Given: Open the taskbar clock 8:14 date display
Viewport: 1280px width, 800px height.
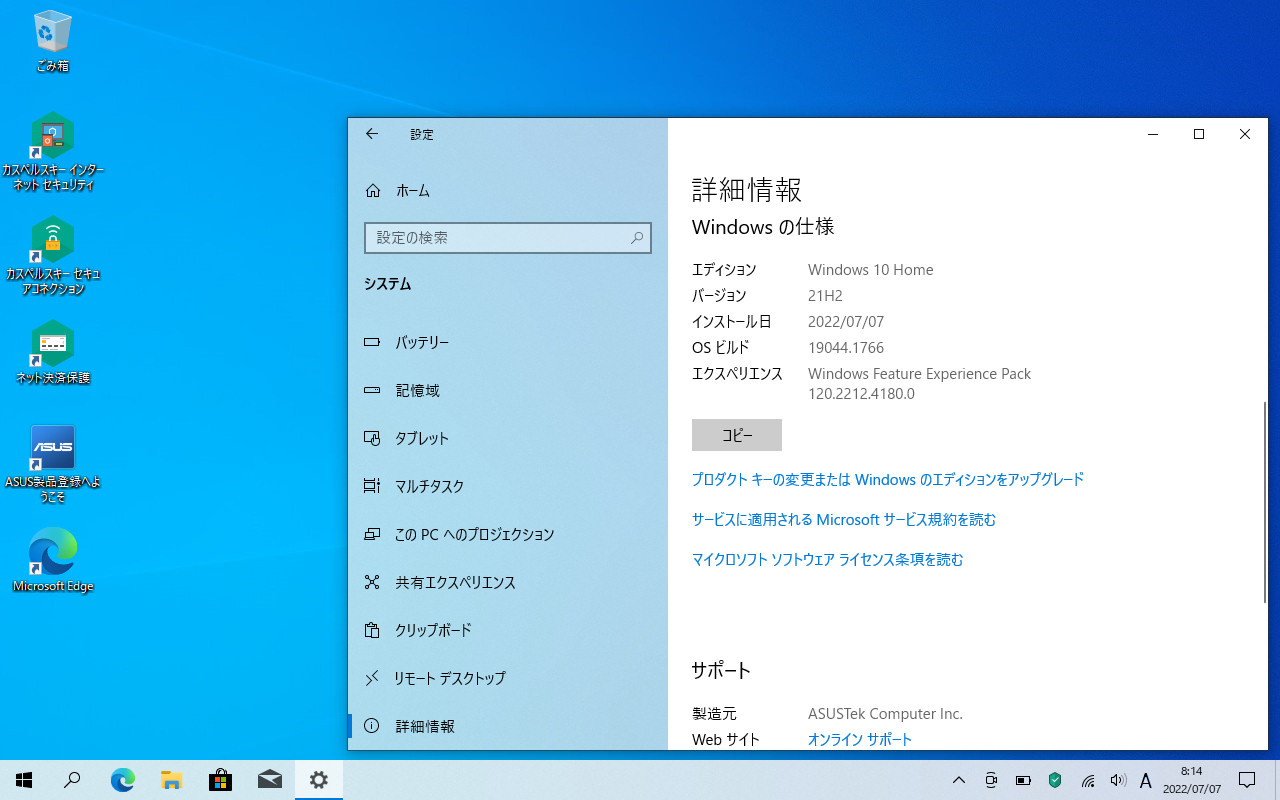Looking at the screenshot, I should coord(1191,780).
